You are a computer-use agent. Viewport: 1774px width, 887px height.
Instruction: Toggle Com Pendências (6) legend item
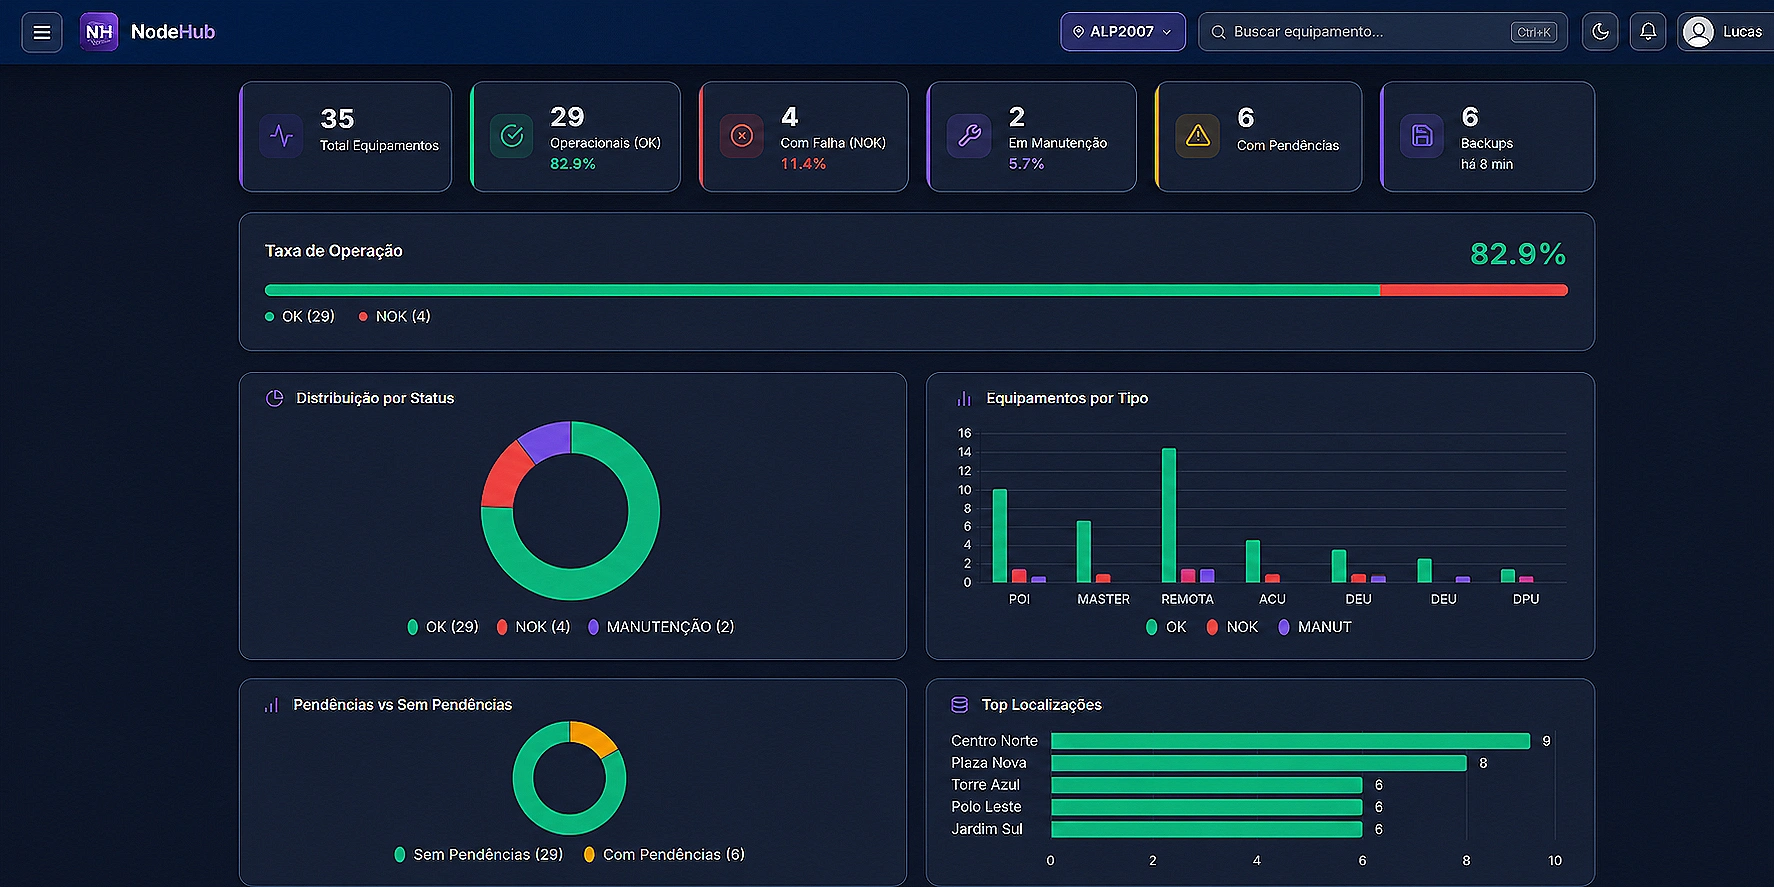coord(664,854)
